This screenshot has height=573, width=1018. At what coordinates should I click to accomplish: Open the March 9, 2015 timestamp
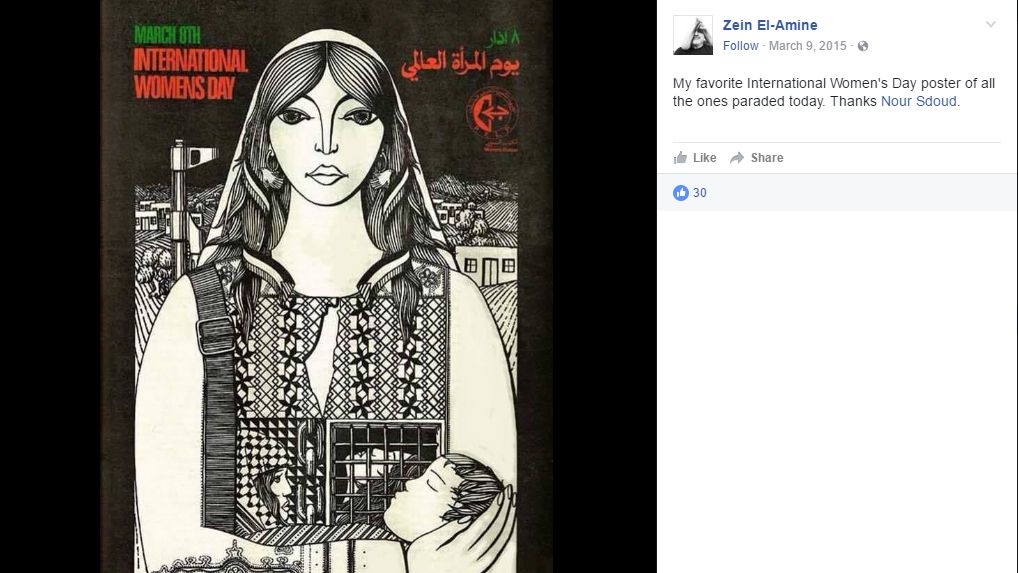(808, 46)
